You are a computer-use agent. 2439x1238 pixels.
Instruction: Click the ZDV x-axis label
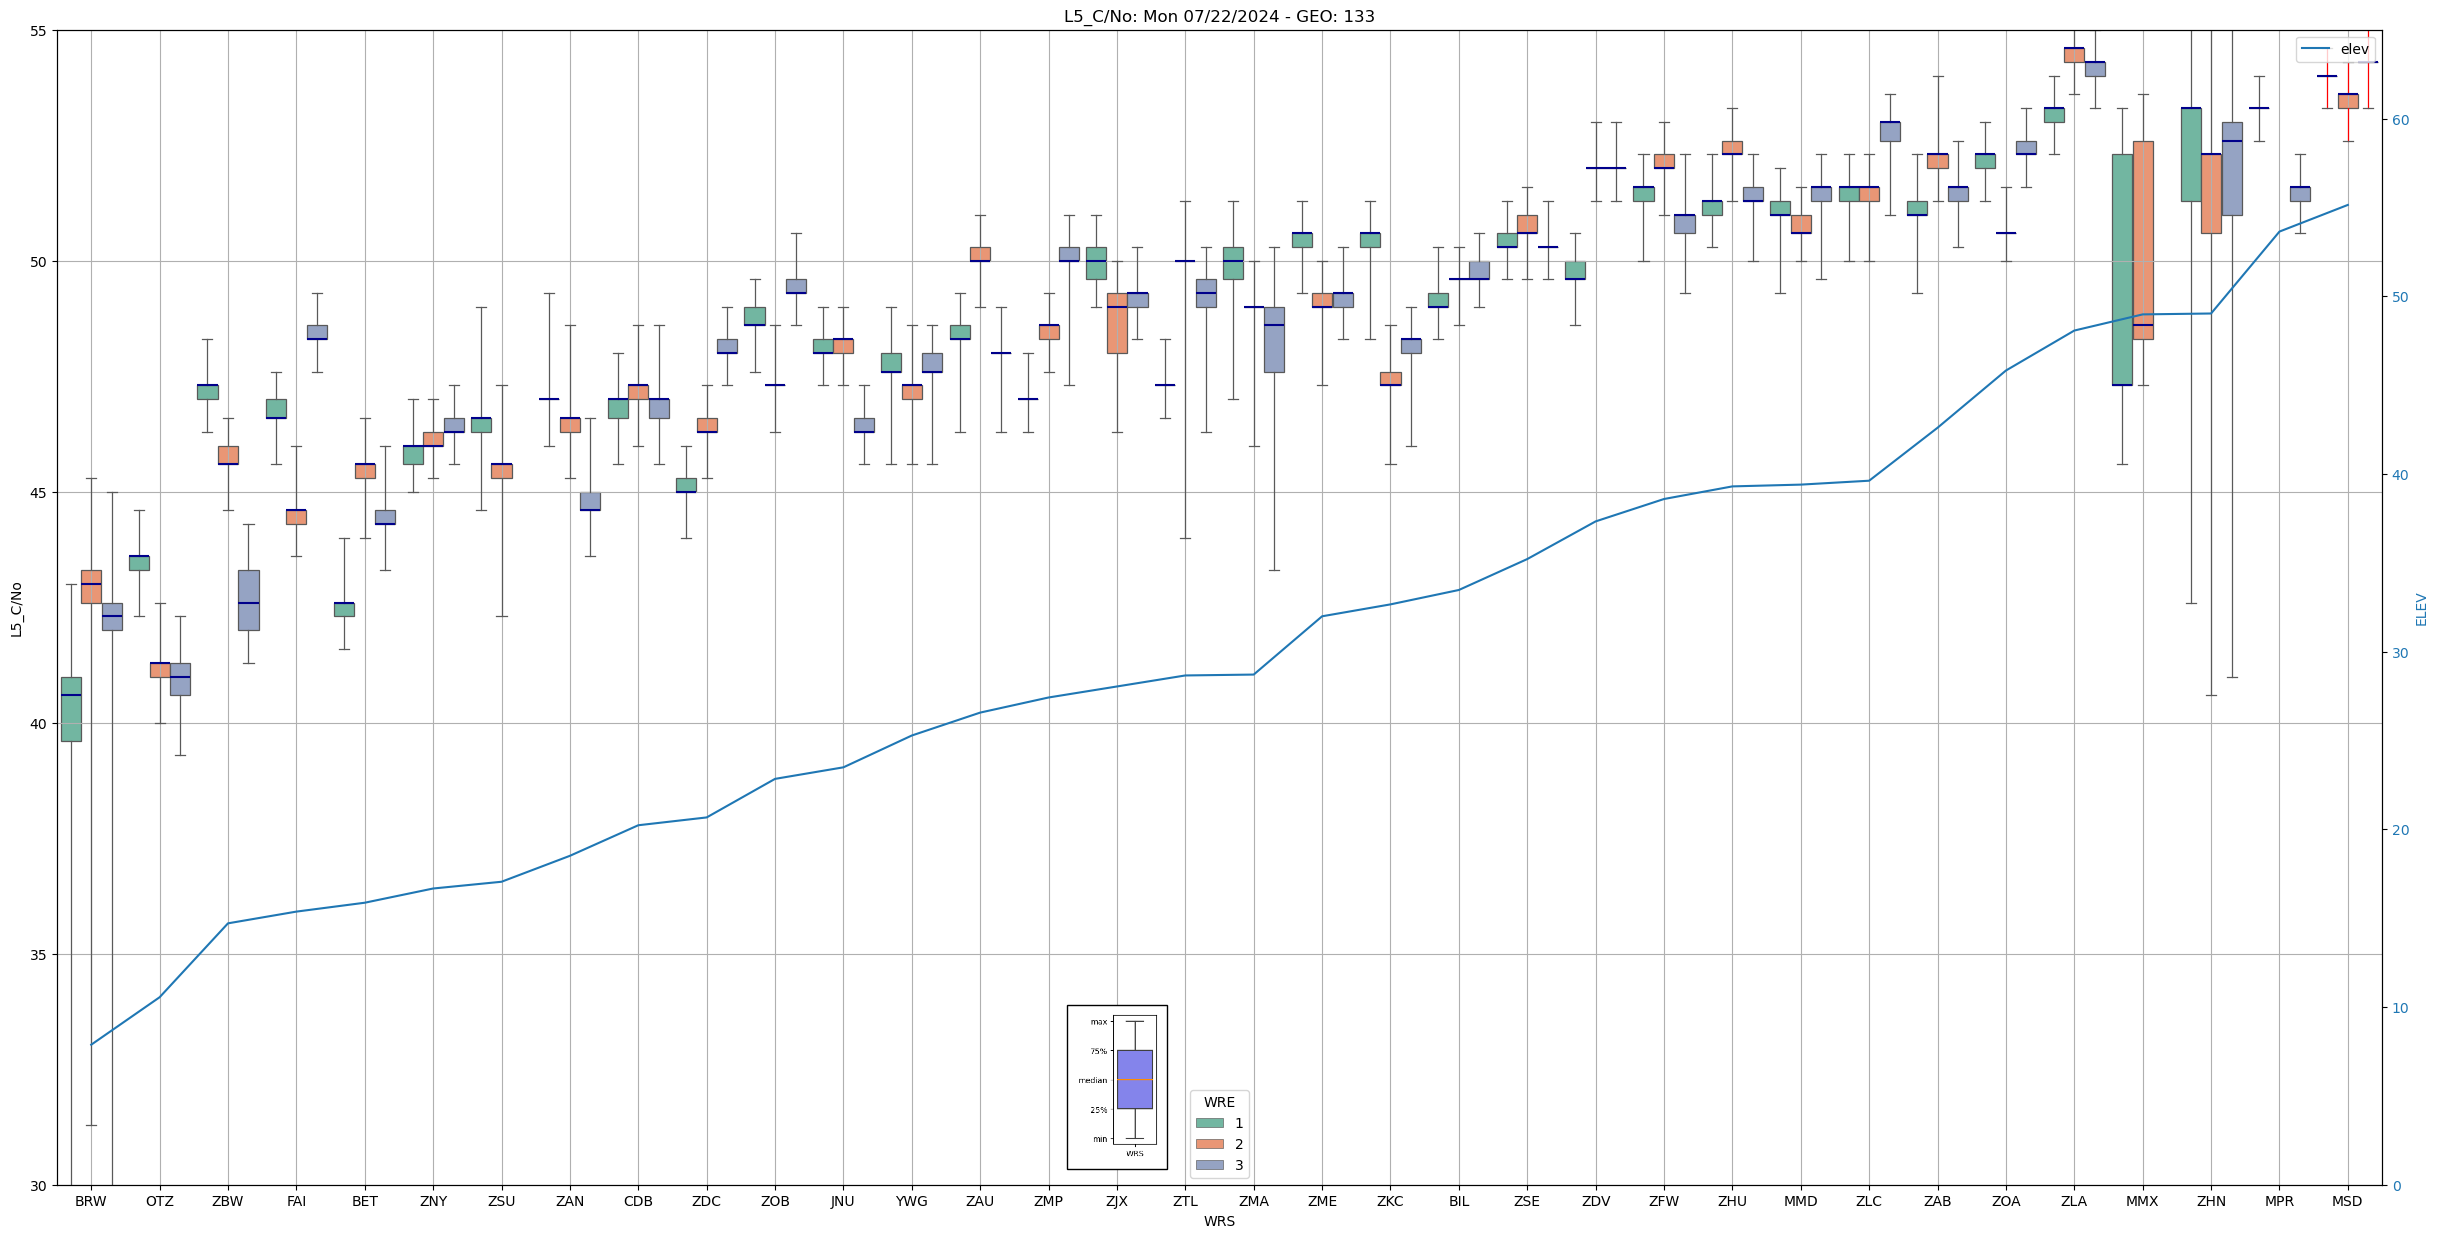pyautogui.click(x=1596, y=1201)
